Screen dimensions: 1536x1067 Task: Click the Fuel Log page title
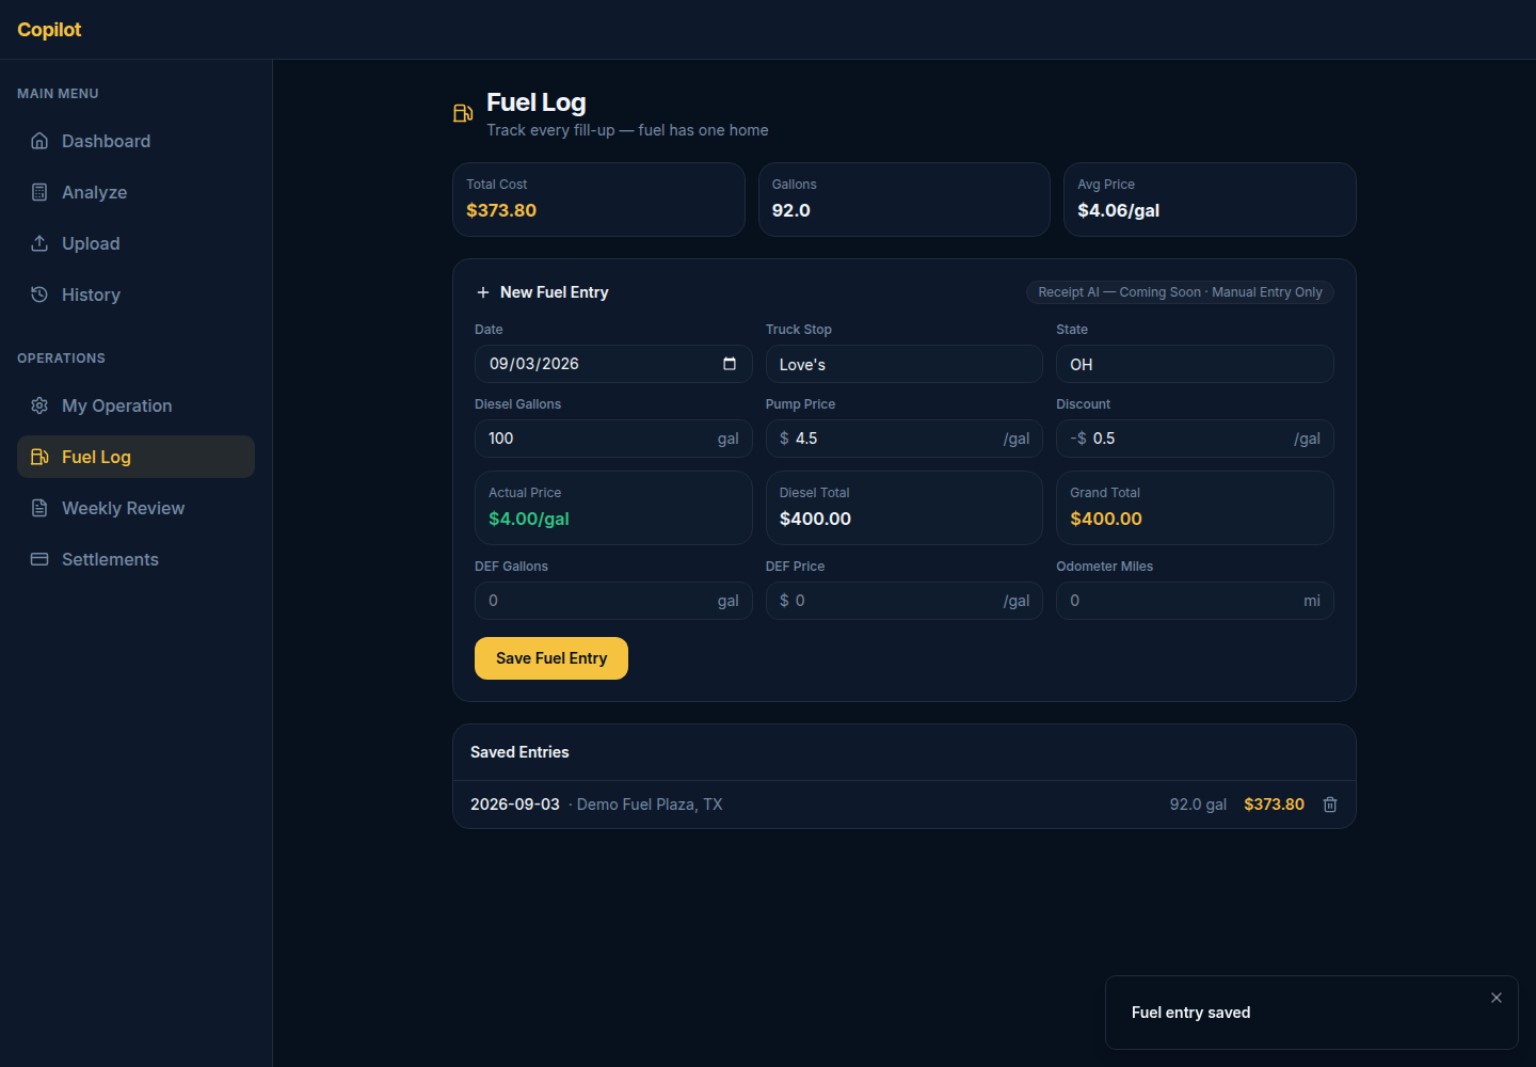(536, 103)
